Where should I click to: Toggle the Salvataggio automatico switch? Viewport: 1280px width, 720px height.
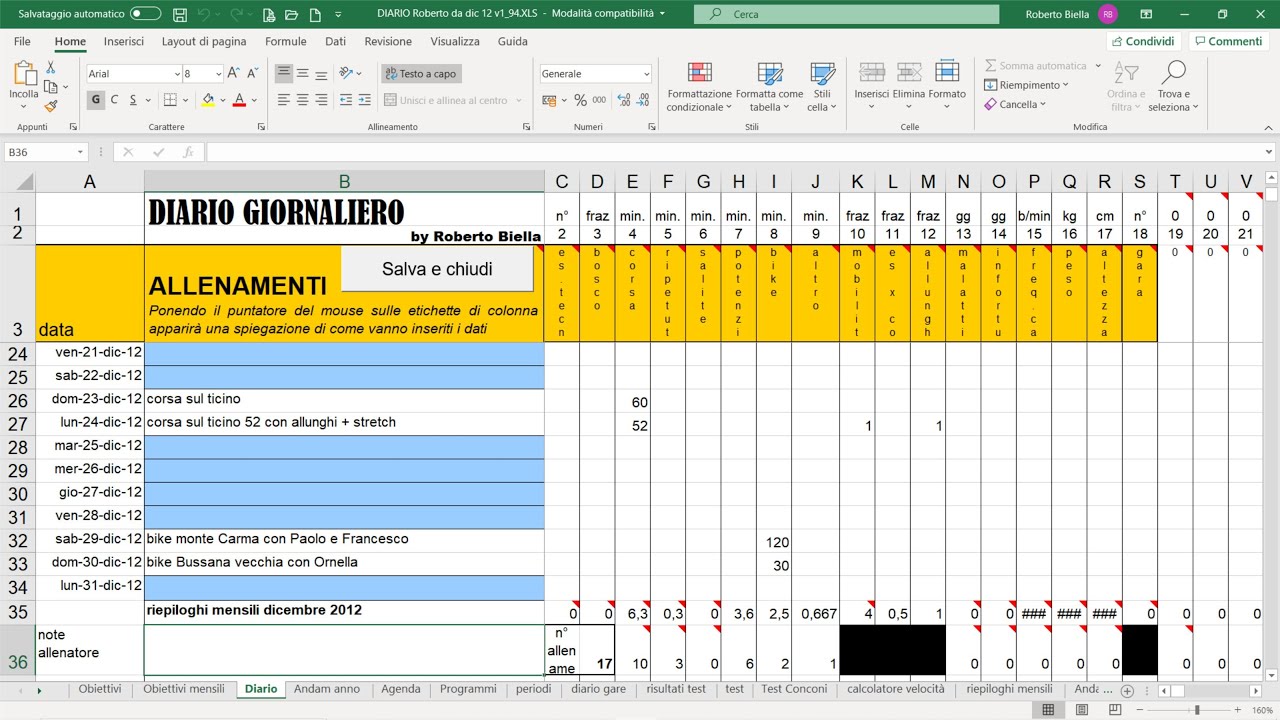click(x=146, y=14)
